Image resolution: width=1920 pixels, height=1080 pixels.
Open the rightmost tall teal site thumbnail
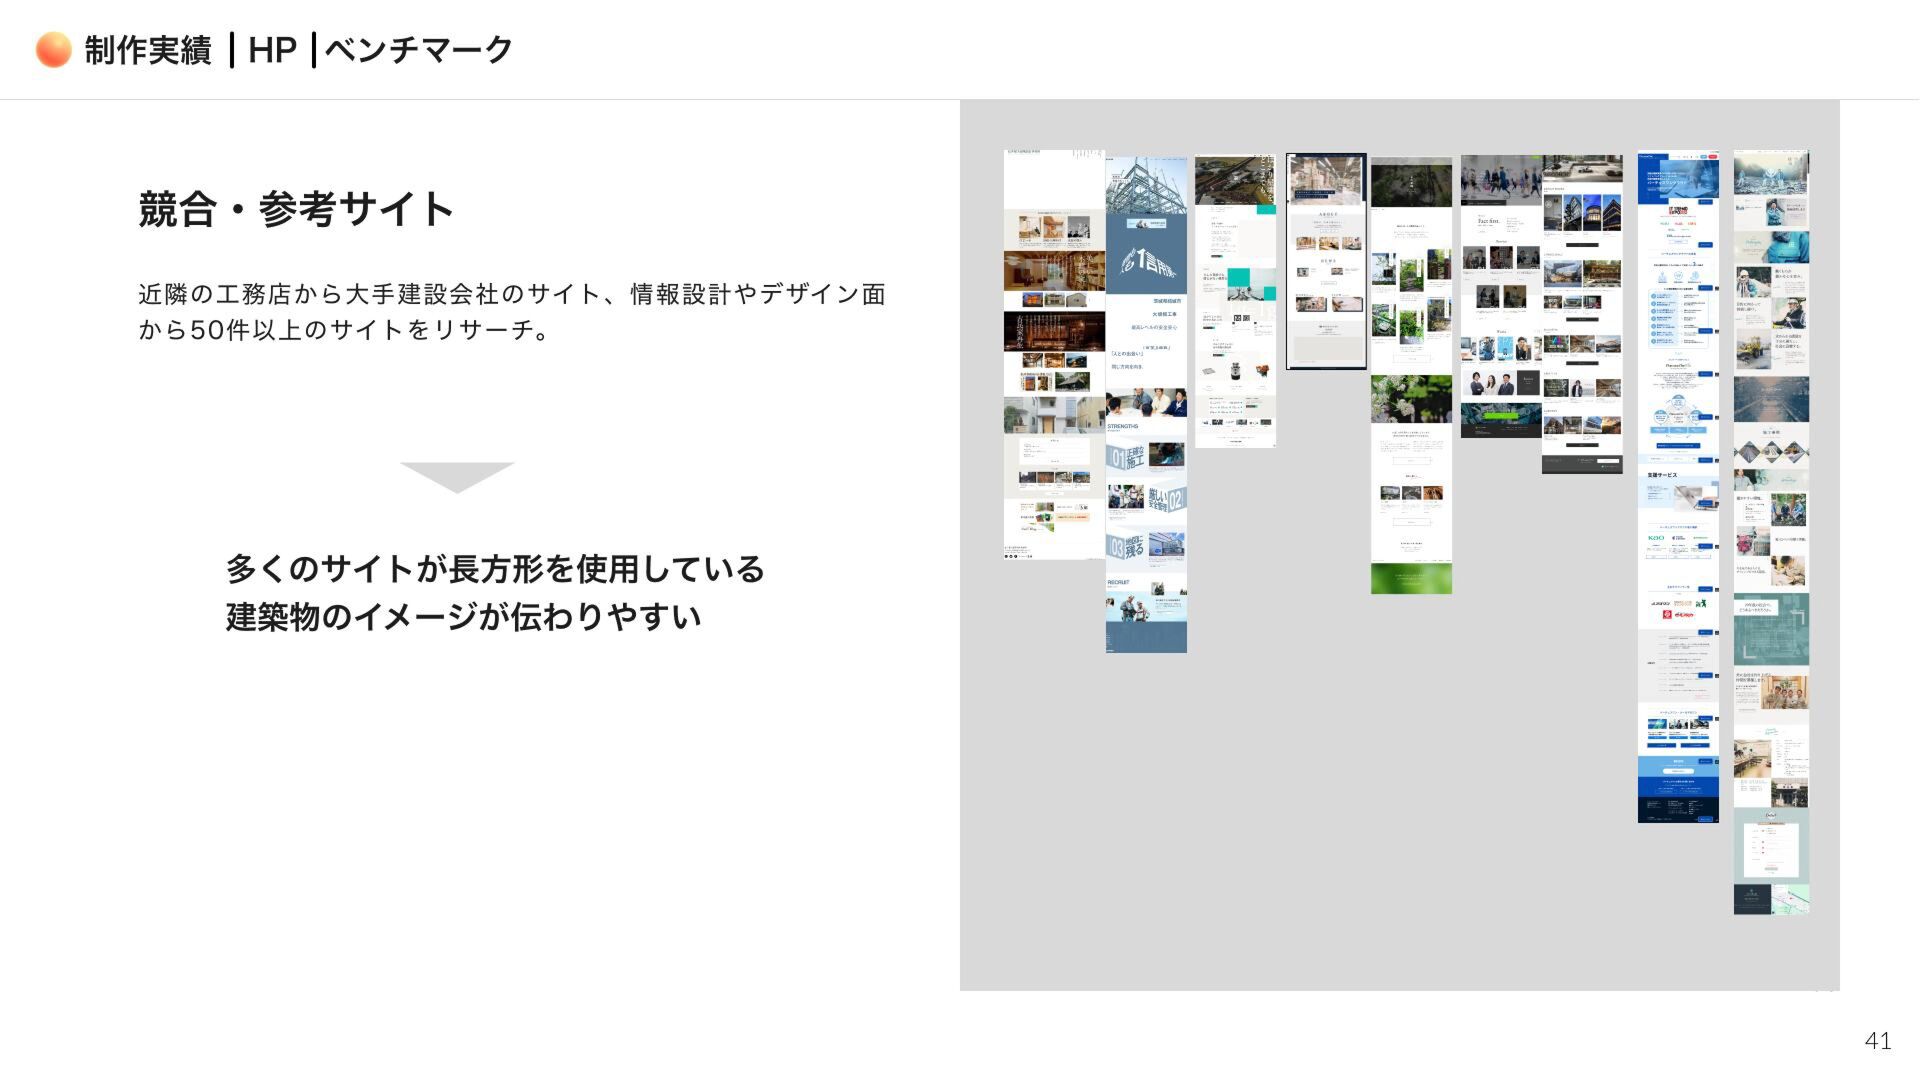click(1771, 532)
